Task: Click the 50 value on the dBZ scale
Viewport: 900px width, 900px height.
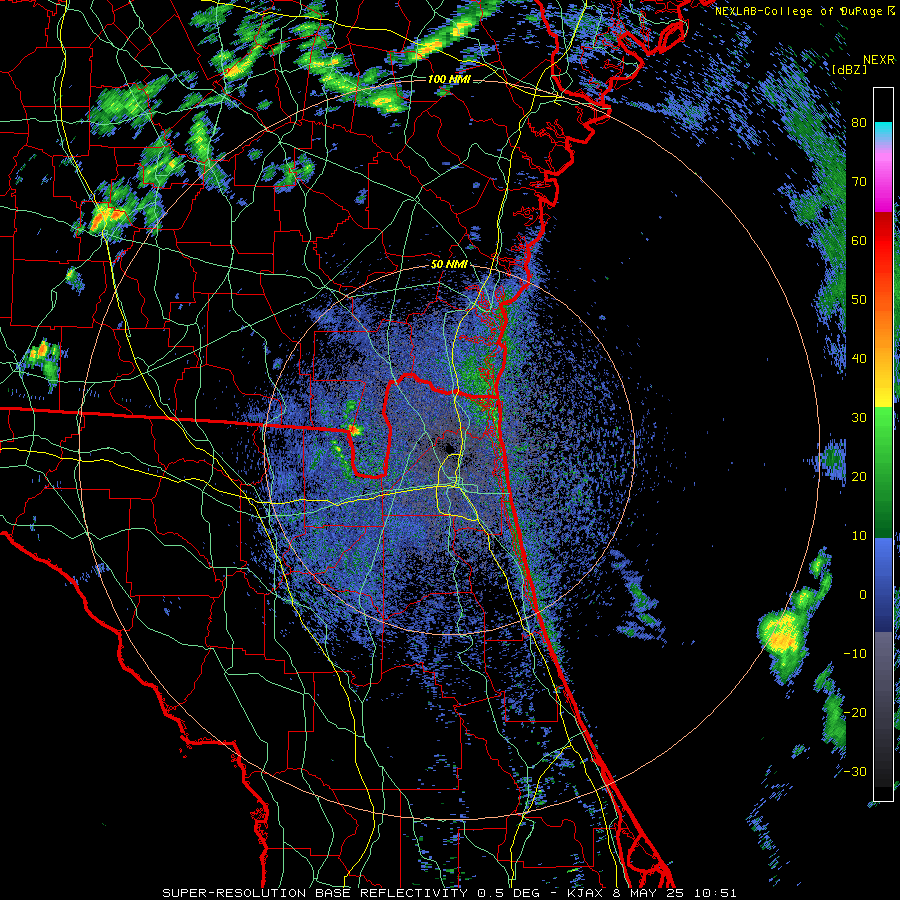Action: tap(859, 300)
